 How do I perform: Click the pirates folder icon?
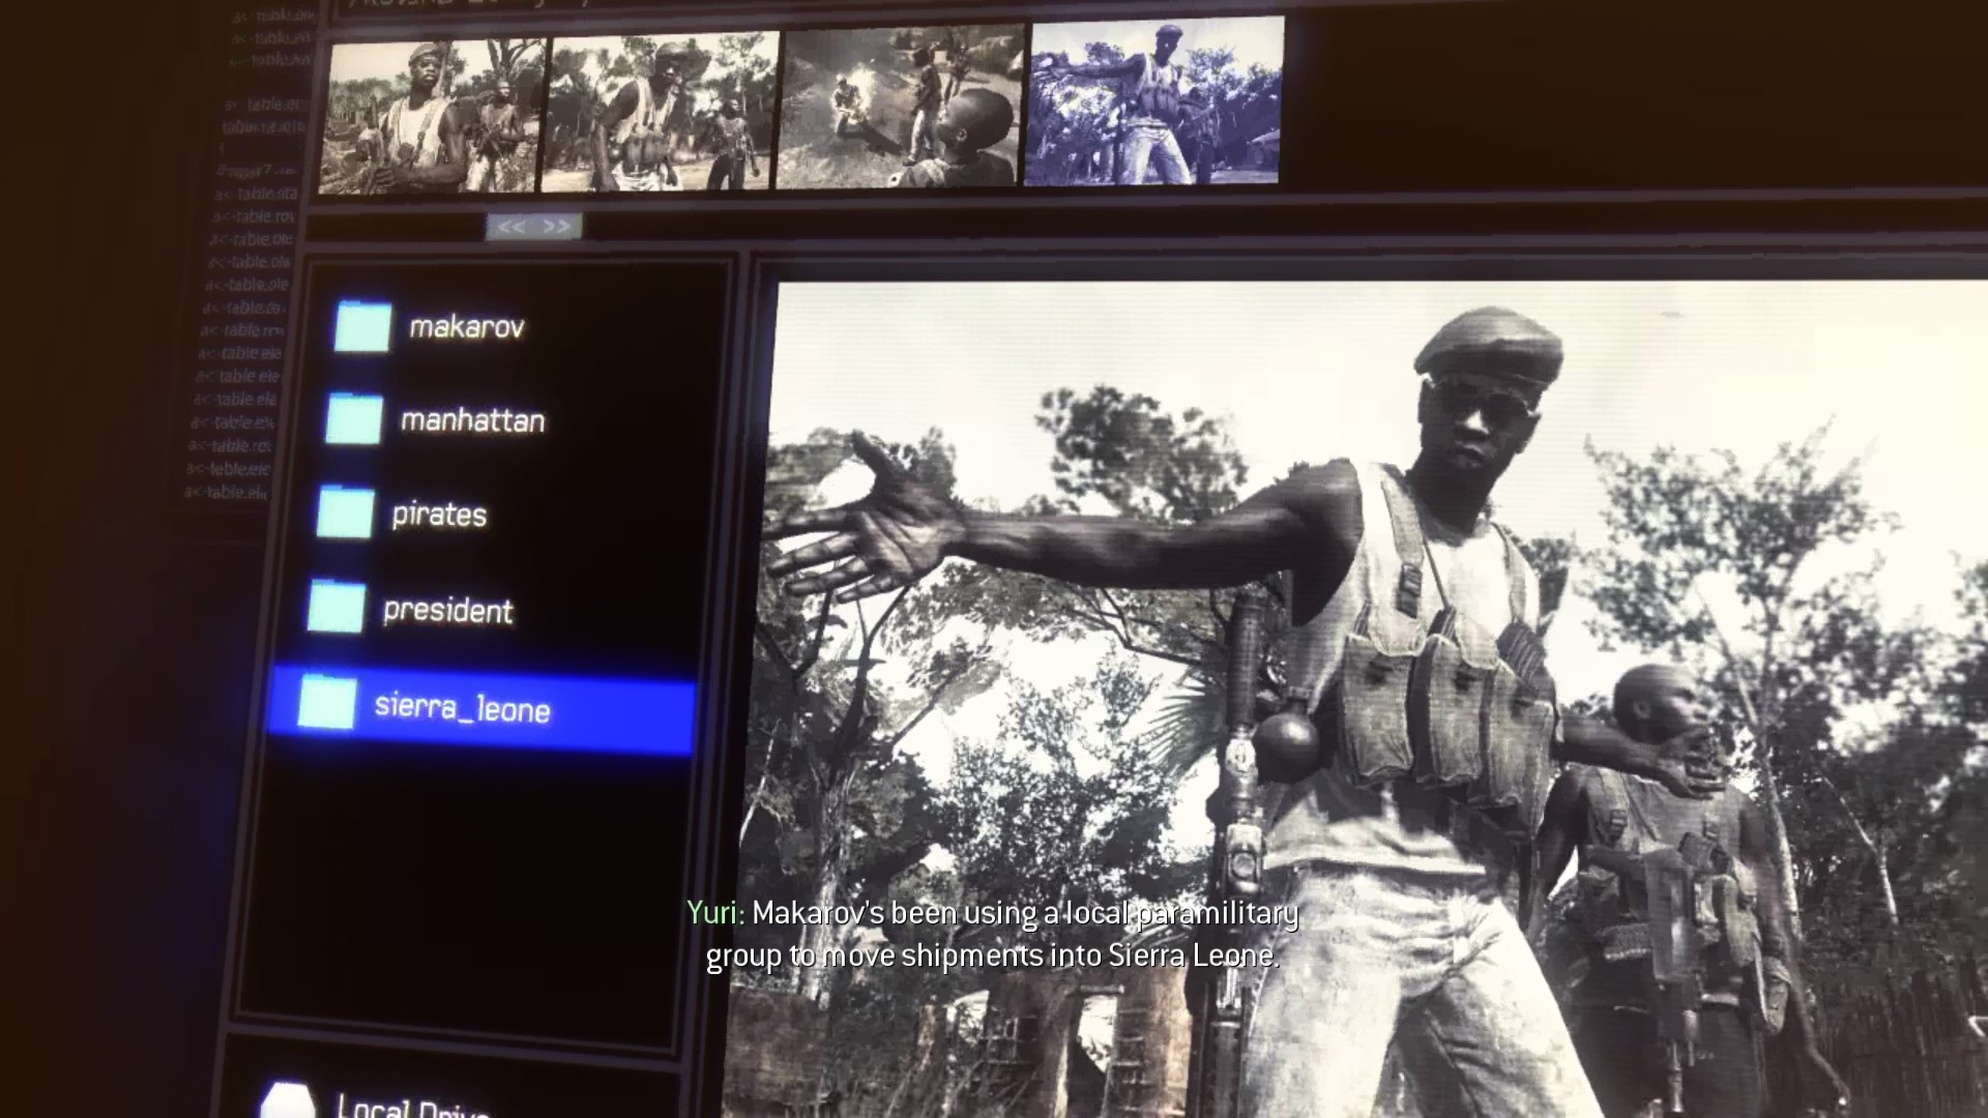(x=345, y=511)
